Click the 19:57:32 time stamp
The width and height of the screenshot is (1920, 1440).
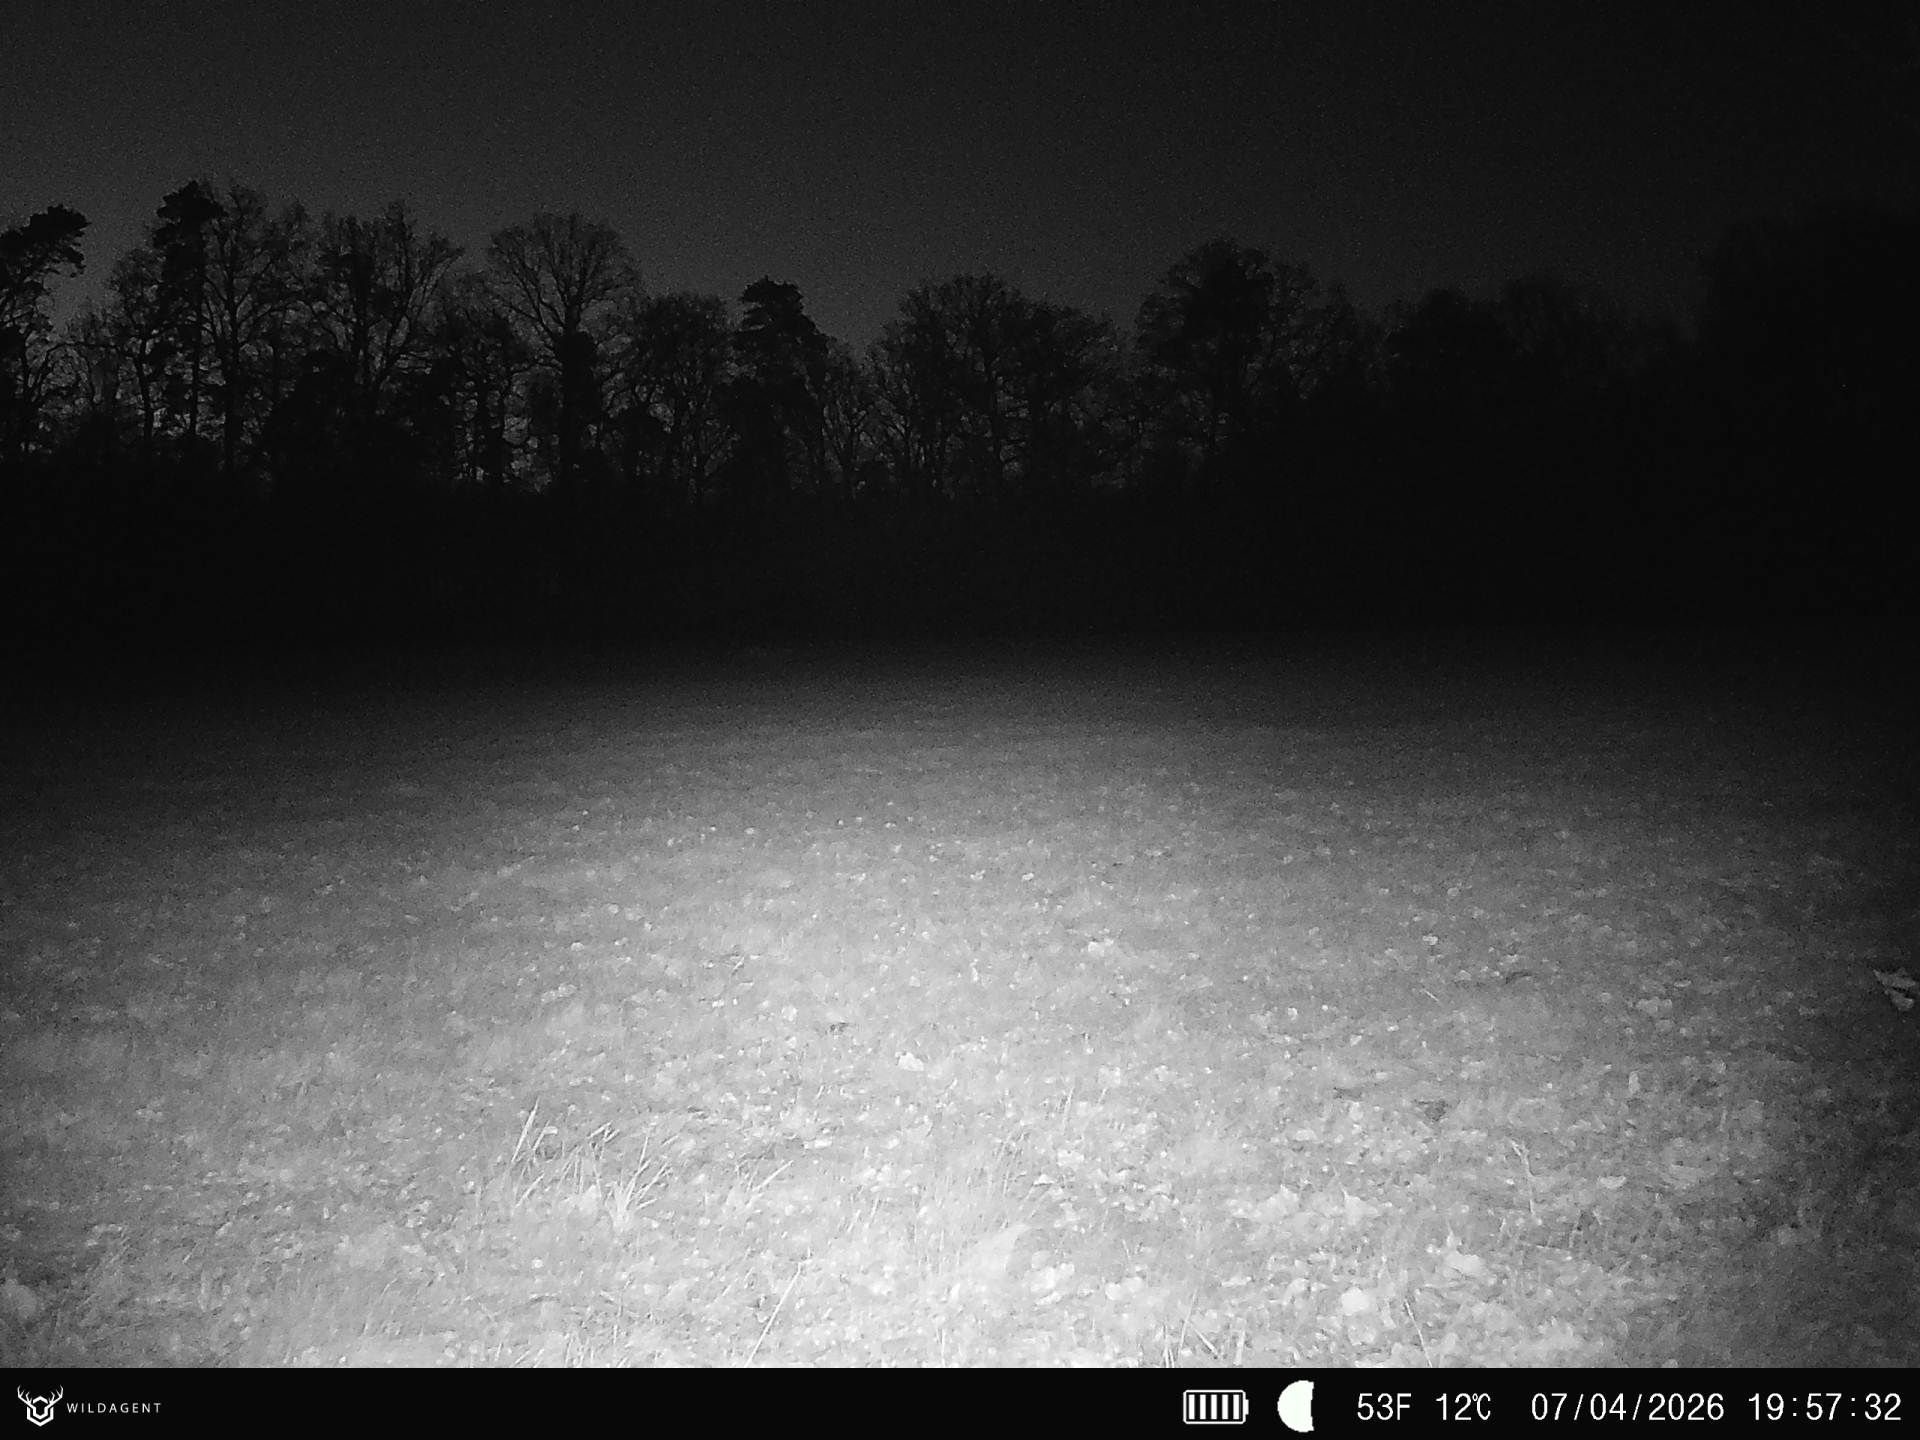[1824, 1408]
